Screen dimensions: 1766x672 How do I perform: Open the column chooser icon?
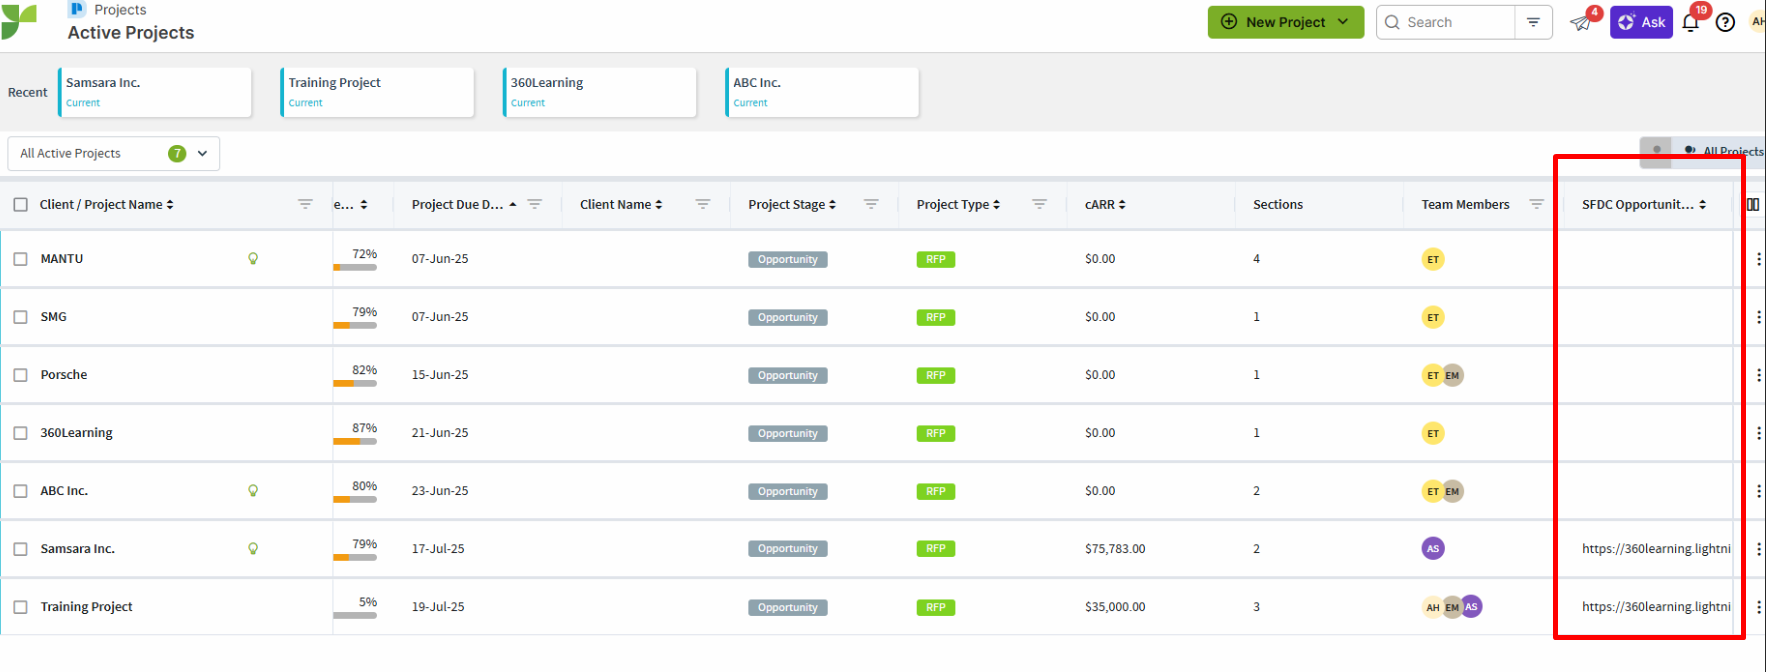[1753, 204]
